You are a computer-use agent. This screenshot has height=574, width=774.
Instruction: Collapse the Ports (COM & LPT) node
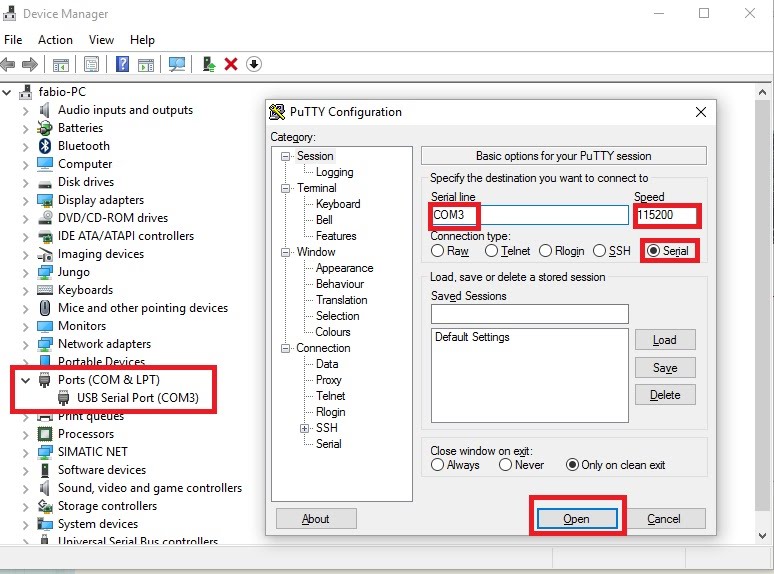pyautogui.click(x=26, y=380)
